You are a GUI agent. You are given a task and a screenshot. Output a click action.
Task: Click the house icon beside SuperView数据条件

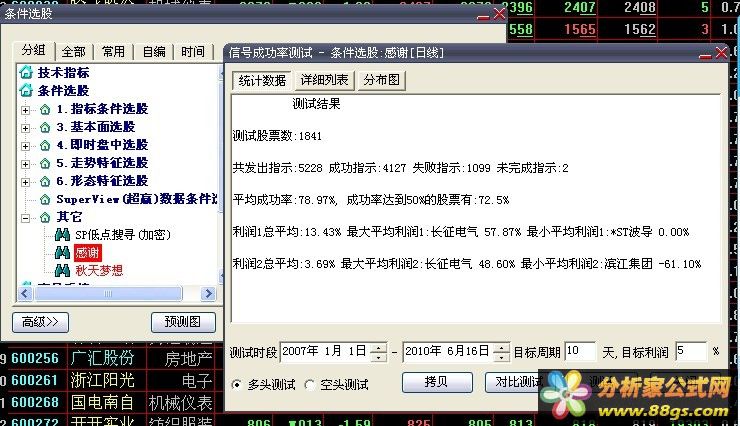tap(45, 199)
